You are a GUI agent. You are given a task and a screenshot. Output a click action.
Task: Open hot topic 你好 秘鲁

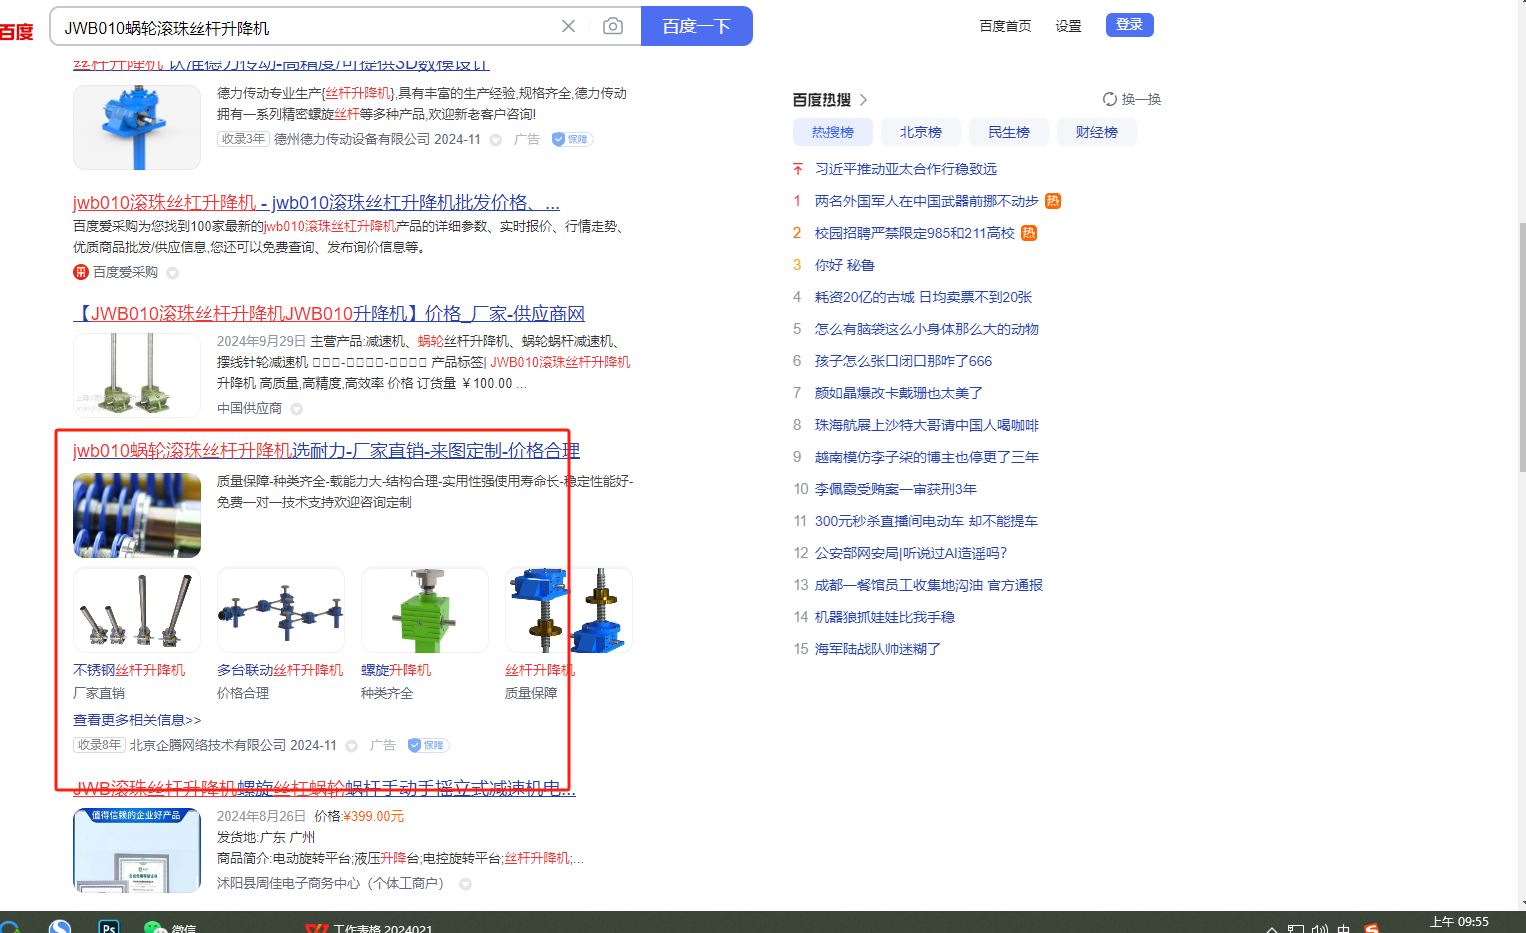[x=845, y=265]
